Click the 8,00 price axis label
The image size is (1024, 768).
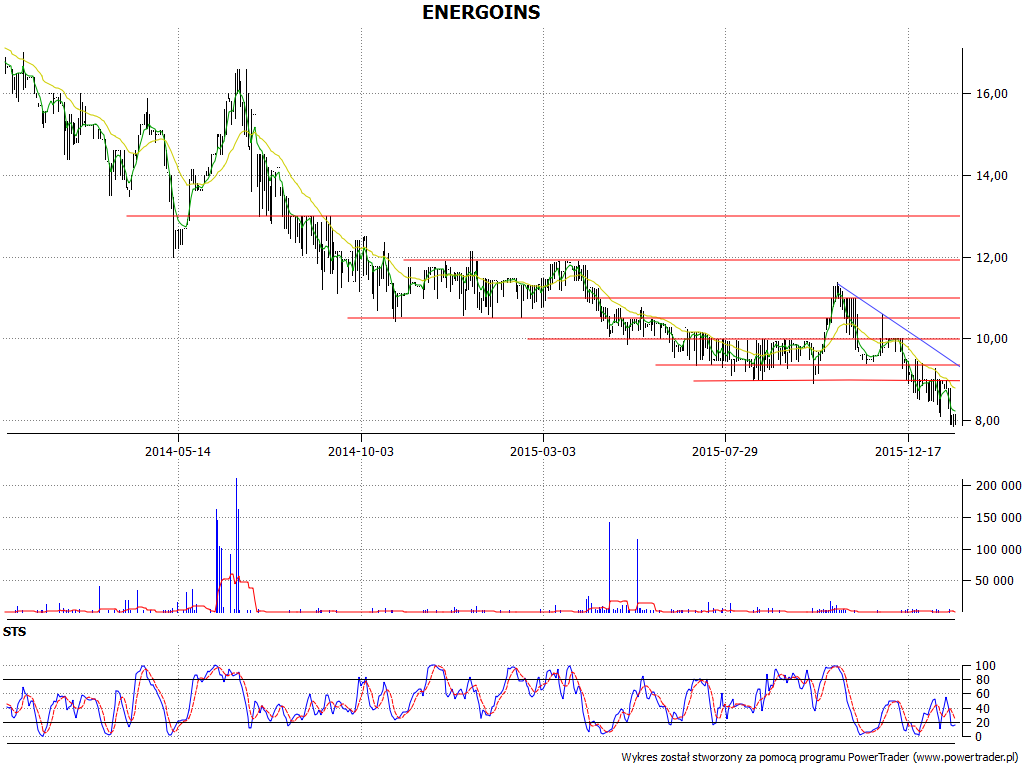987,421
